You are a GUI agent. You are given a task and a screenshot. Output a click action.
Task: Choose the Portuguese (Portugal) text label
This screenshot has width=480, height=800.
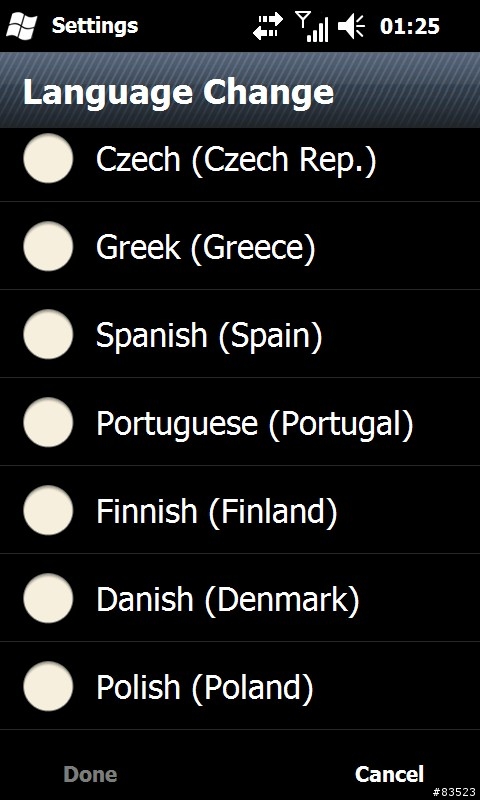[255, 424]
